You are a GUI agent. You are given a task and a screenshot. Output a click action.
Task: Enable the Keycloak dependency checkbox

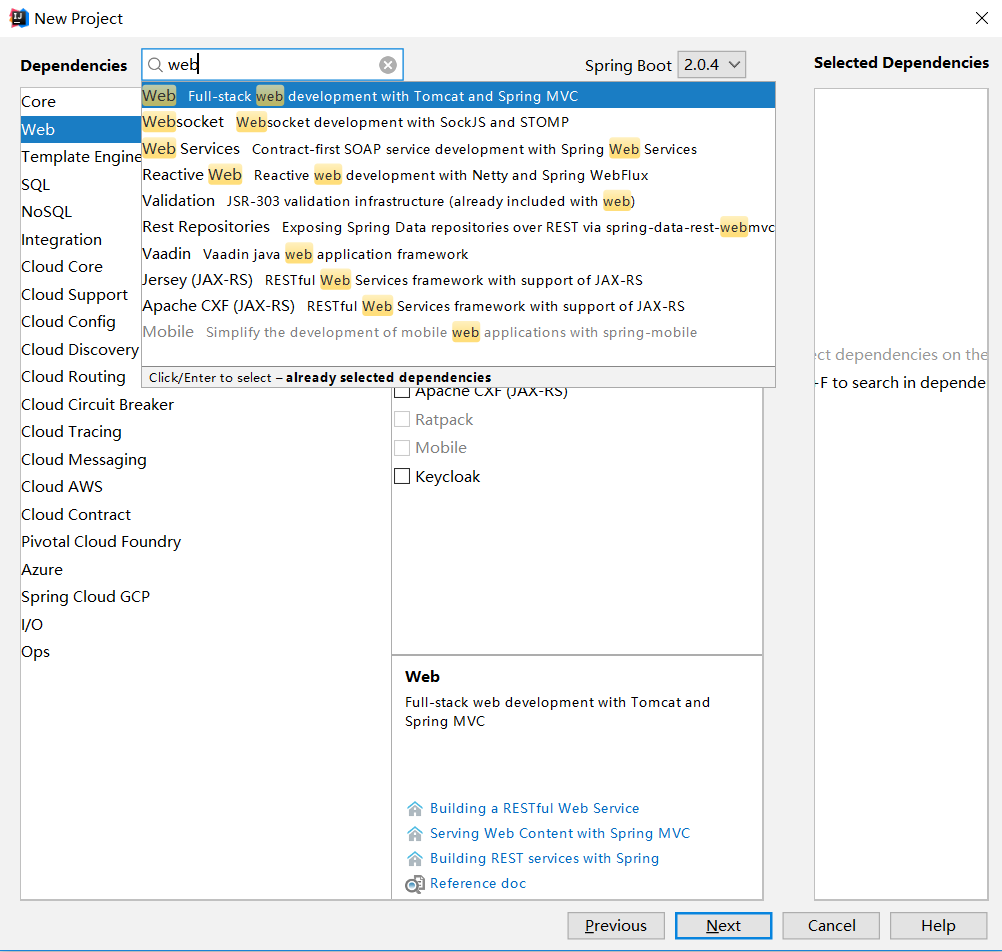tap(402, 476)
